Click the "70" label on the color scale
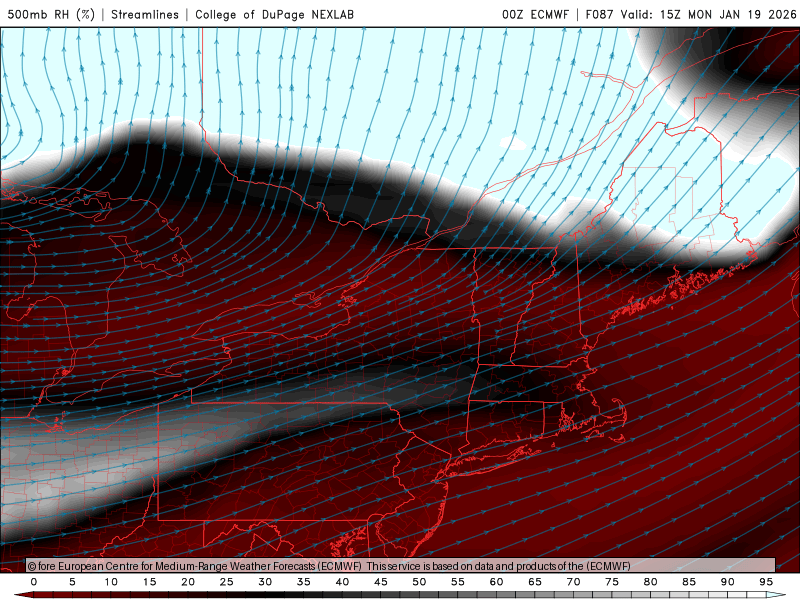 (x=573, y=582)
